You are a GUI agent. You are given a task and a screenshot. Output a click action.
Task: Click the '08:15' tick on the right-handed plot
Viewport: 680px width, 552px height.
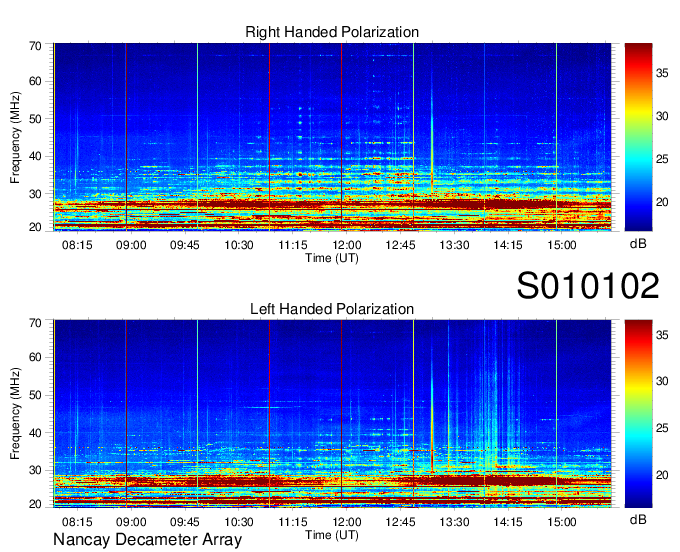pos(77,245)
